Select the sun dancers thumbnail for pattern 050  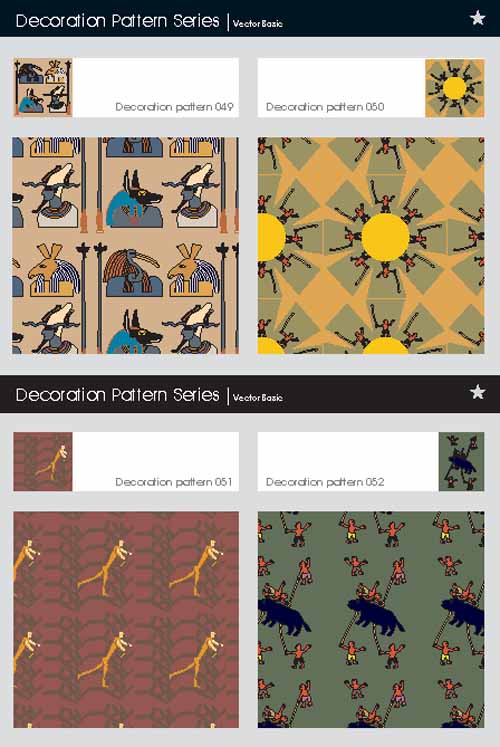(455, 88)
